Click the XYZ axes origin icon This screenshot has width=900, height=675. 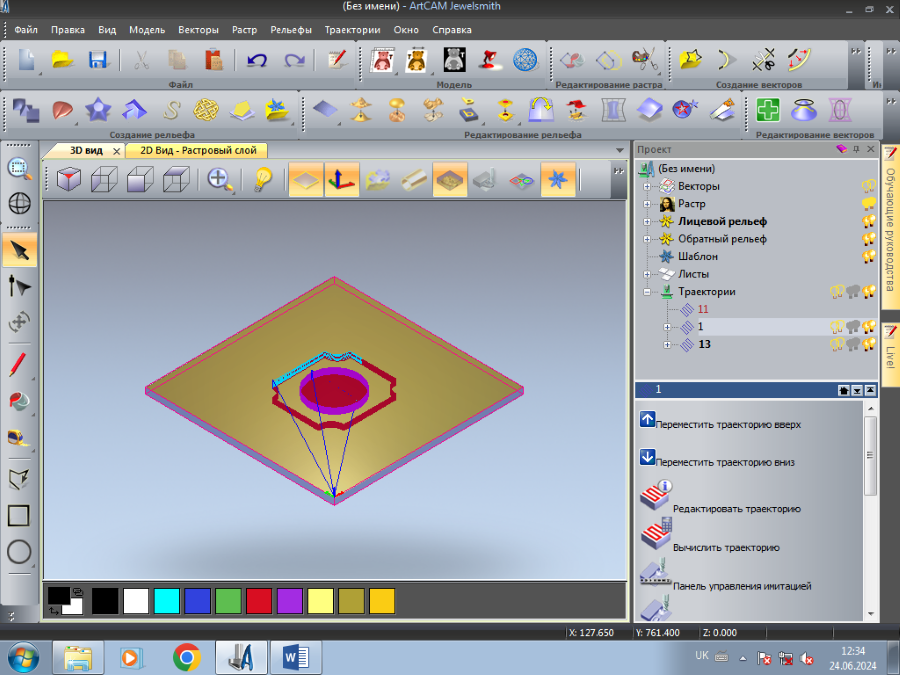coord(342,180)
